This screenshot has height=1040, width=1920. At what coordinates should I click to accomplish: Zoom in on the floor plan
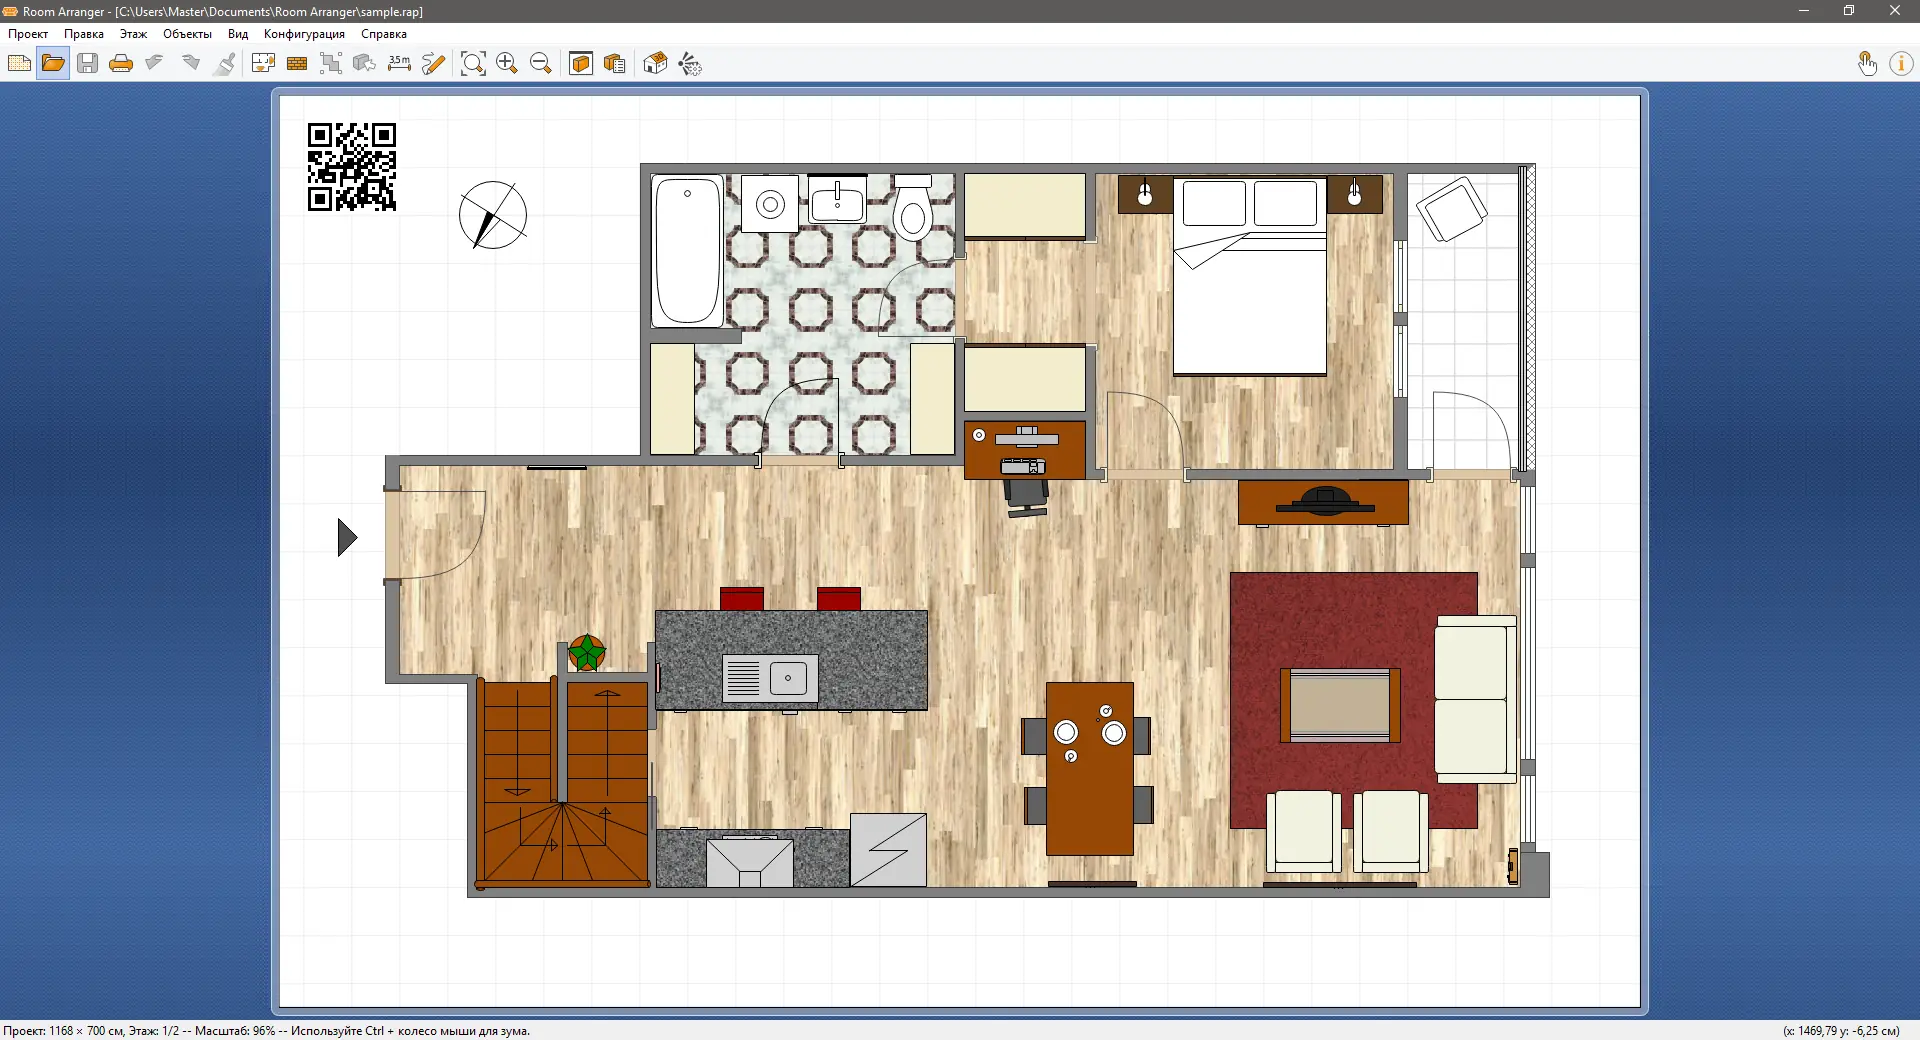pyautogui.click(x=506, y=63)
